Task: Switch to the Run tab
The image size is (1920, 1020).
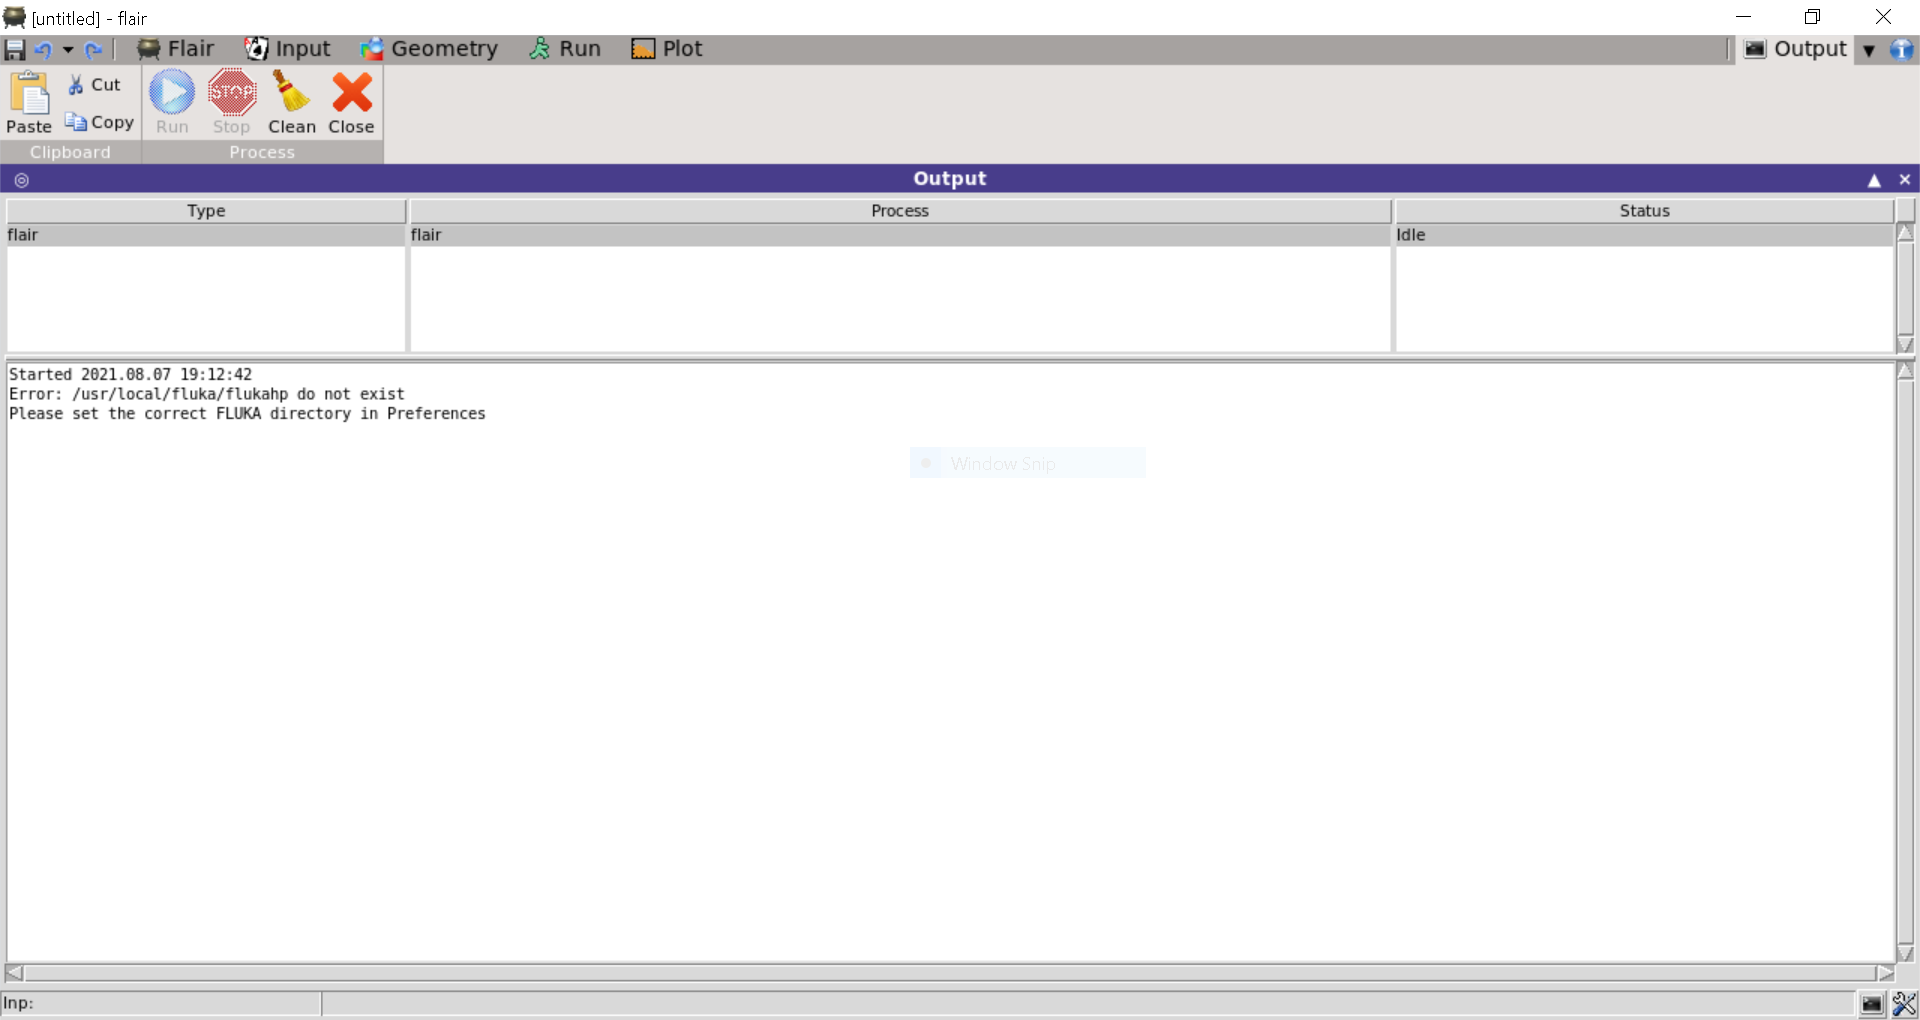Action: click(565, 49)
